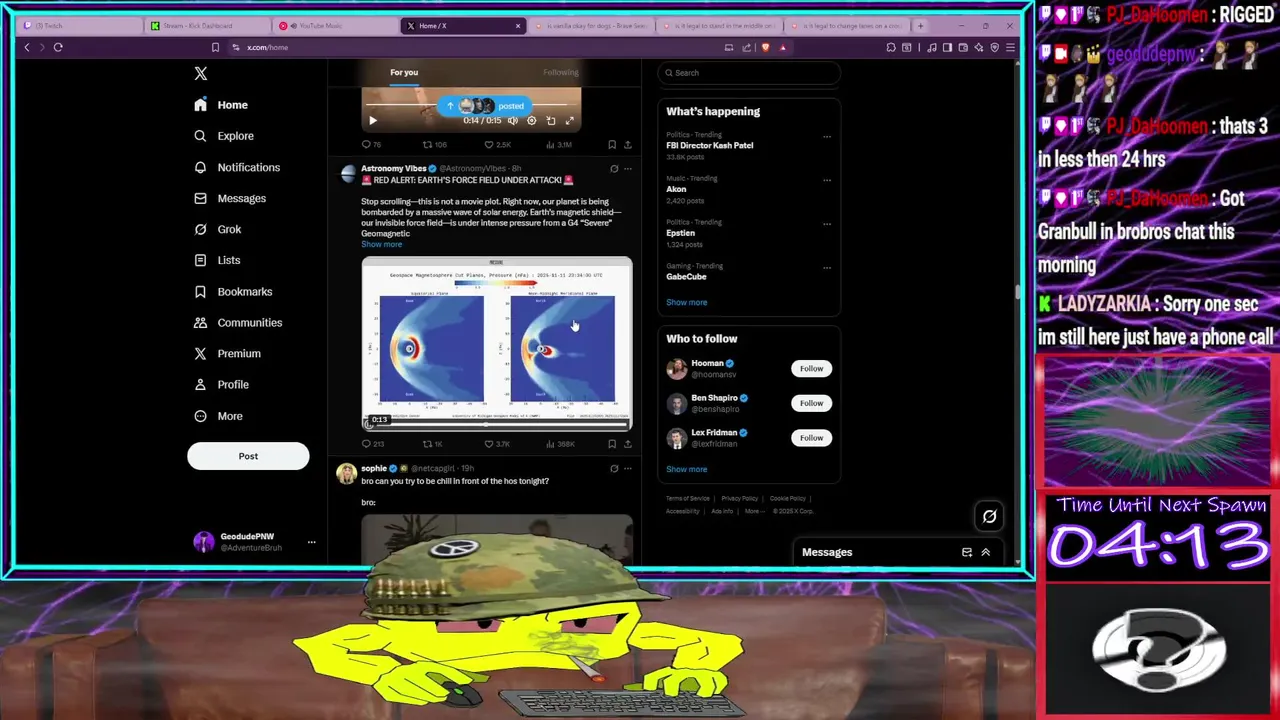Open Lists from the sidebar

218,260
